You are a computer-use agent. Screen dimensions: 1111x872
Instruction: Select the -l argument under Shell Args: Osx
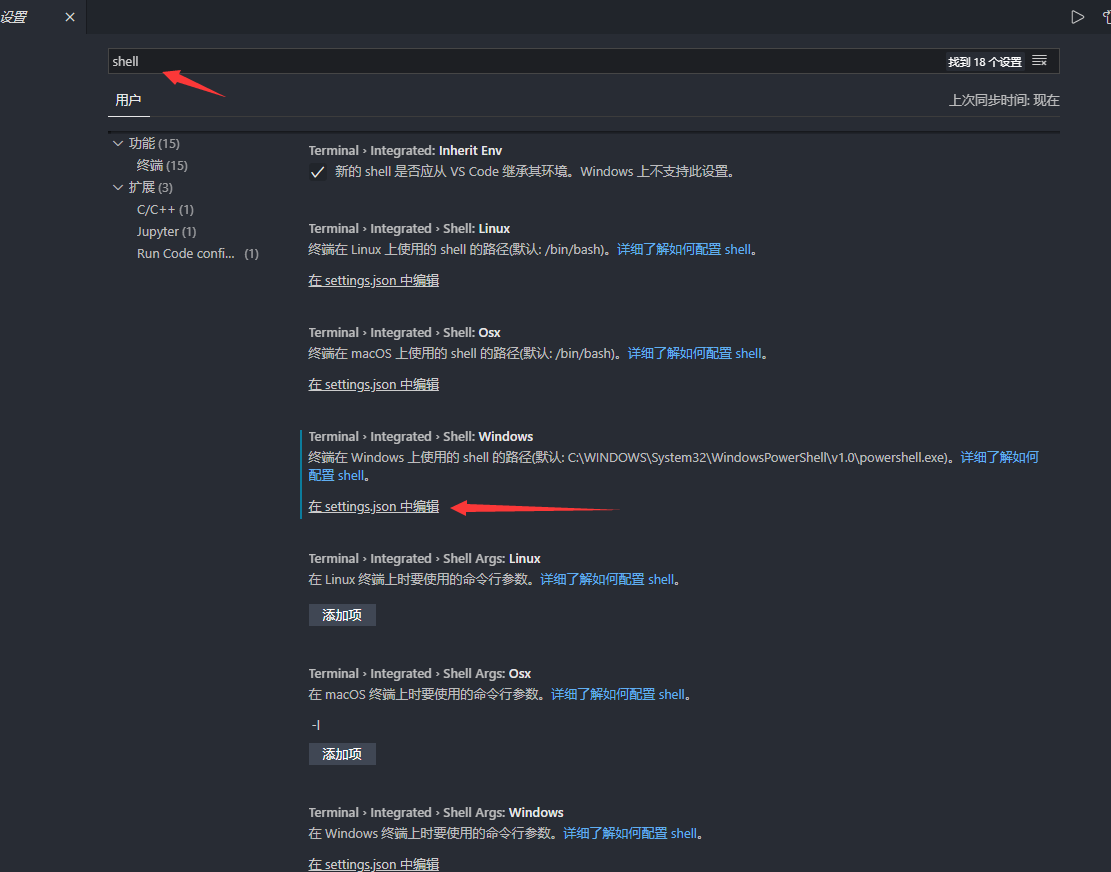pos(316,723)
